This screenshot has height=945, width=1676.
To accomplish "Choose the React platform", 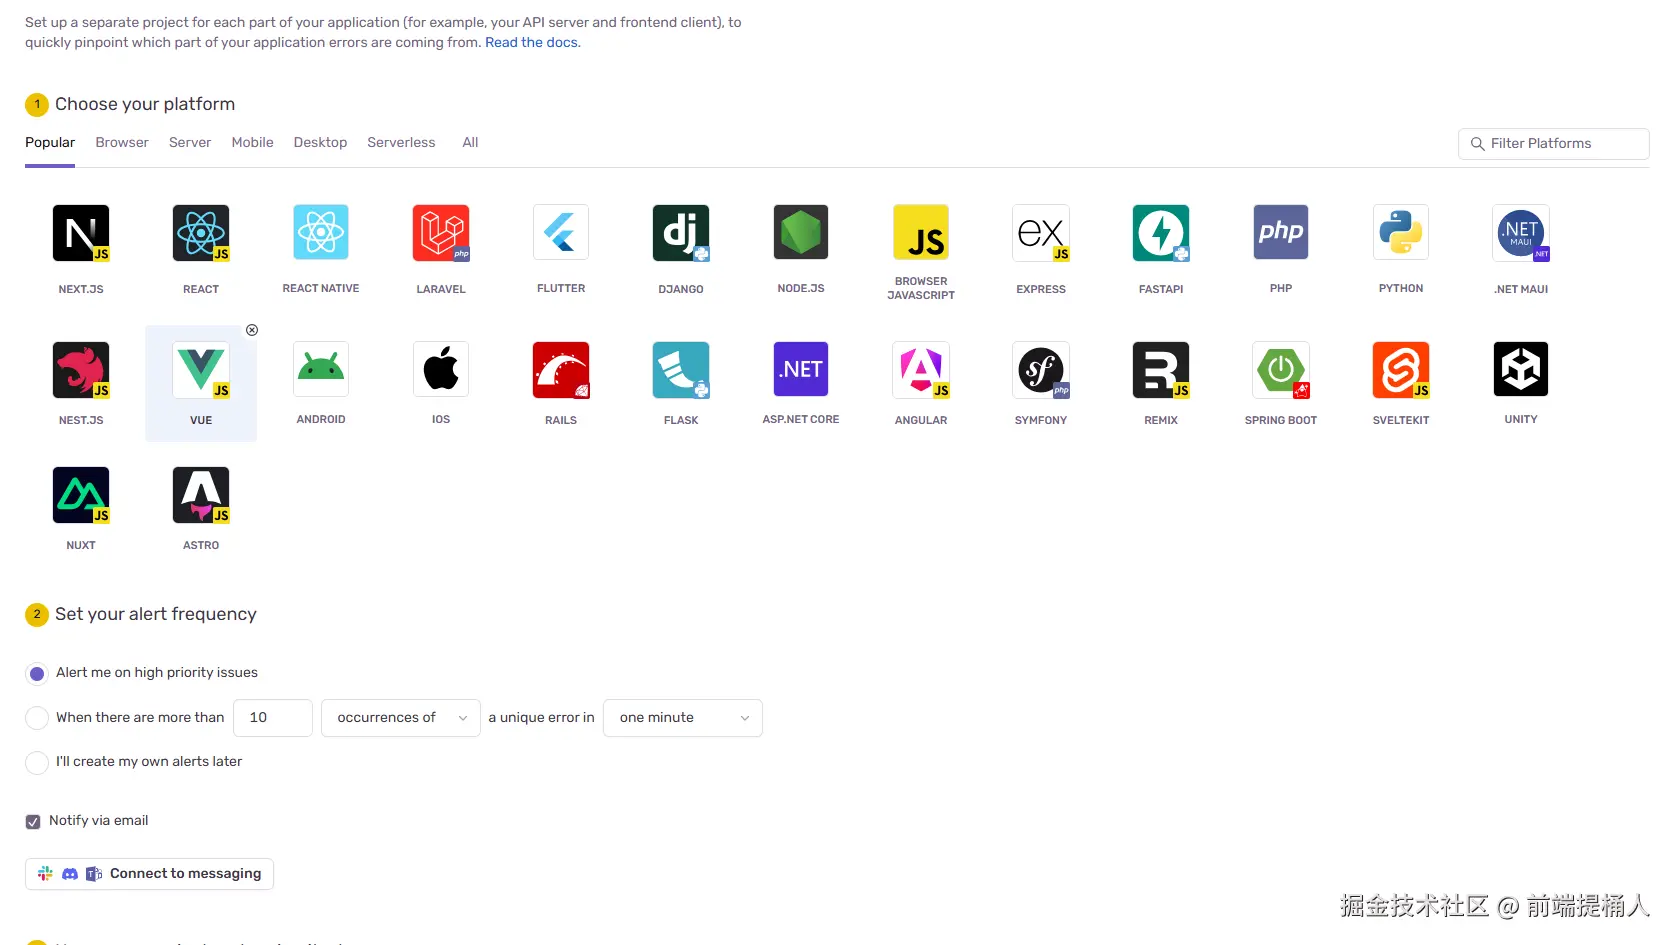I will tap(200, 232).
